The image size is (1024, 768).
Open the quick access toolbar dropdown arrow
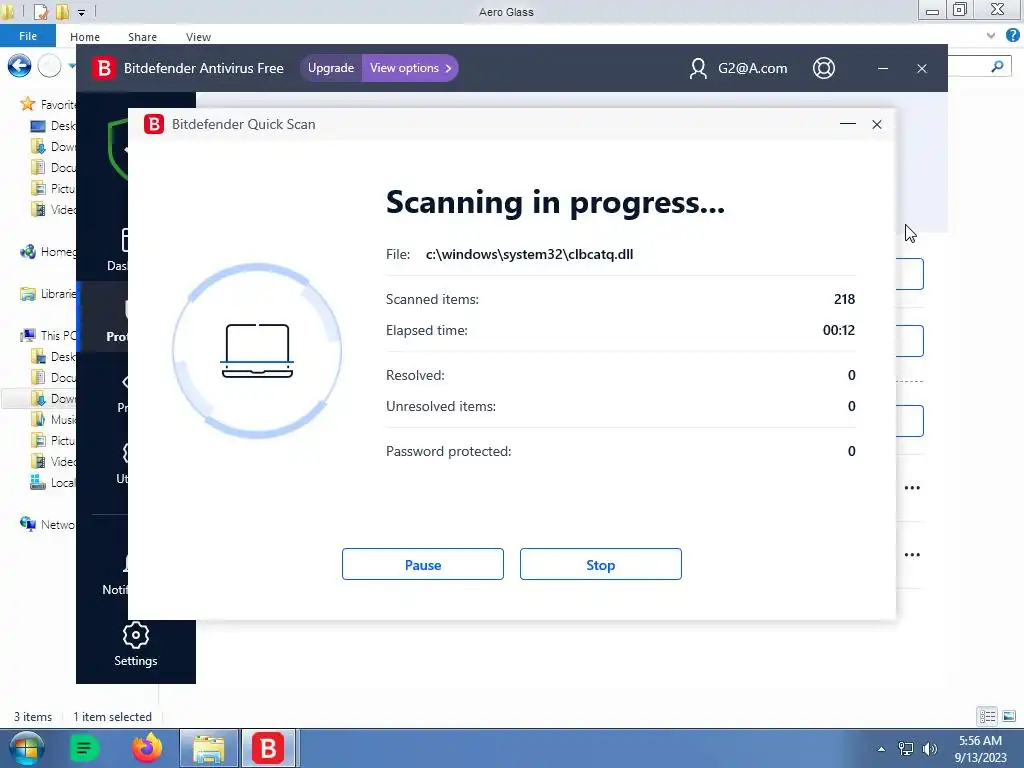coord(81,12)
